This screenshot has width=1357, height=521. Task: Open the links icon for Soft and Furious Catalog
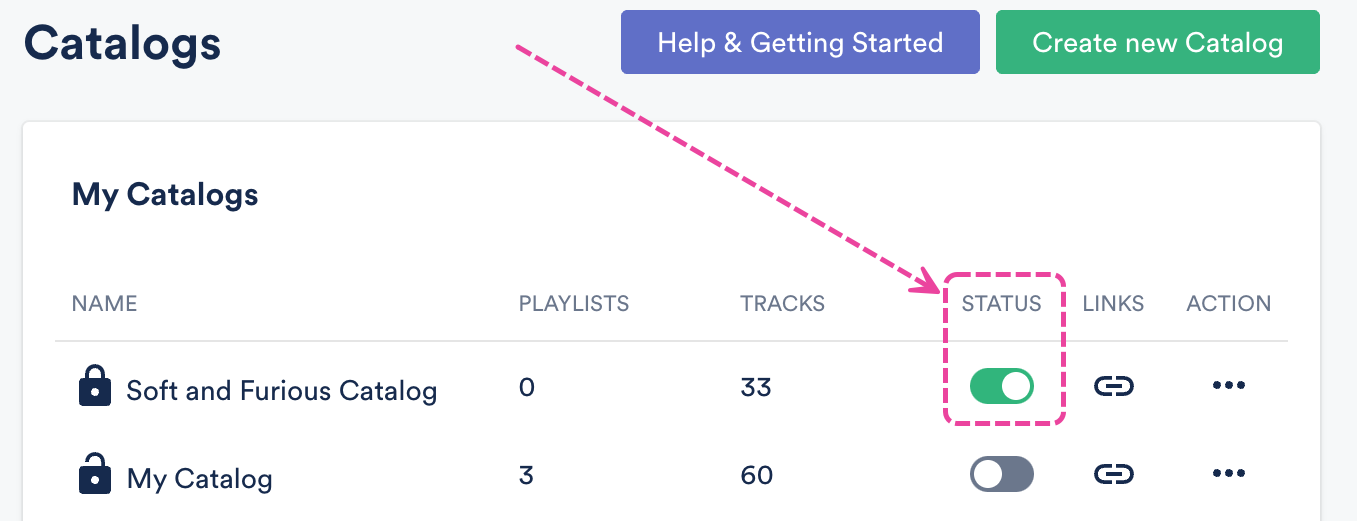(1113, 386)
